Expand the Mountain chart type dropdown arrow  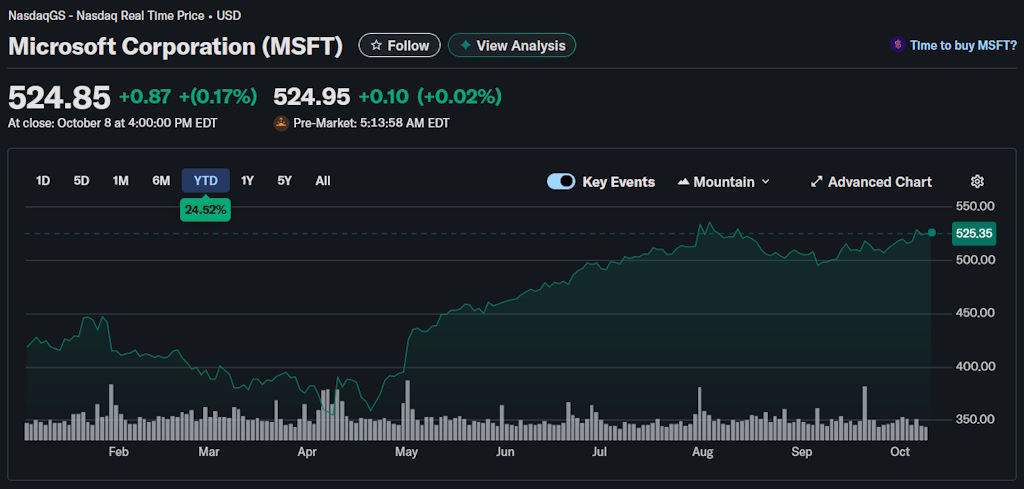[766, 182]
